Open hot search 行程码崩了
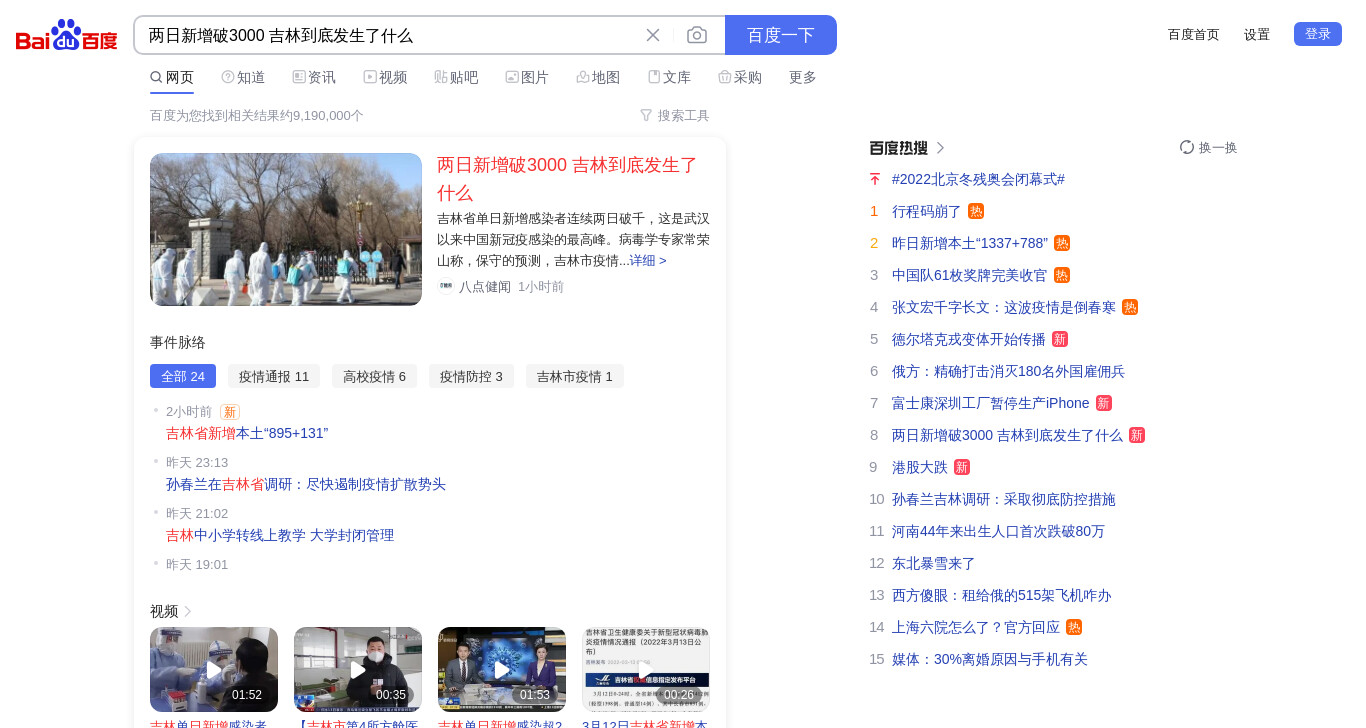 [x=927, y=211]
